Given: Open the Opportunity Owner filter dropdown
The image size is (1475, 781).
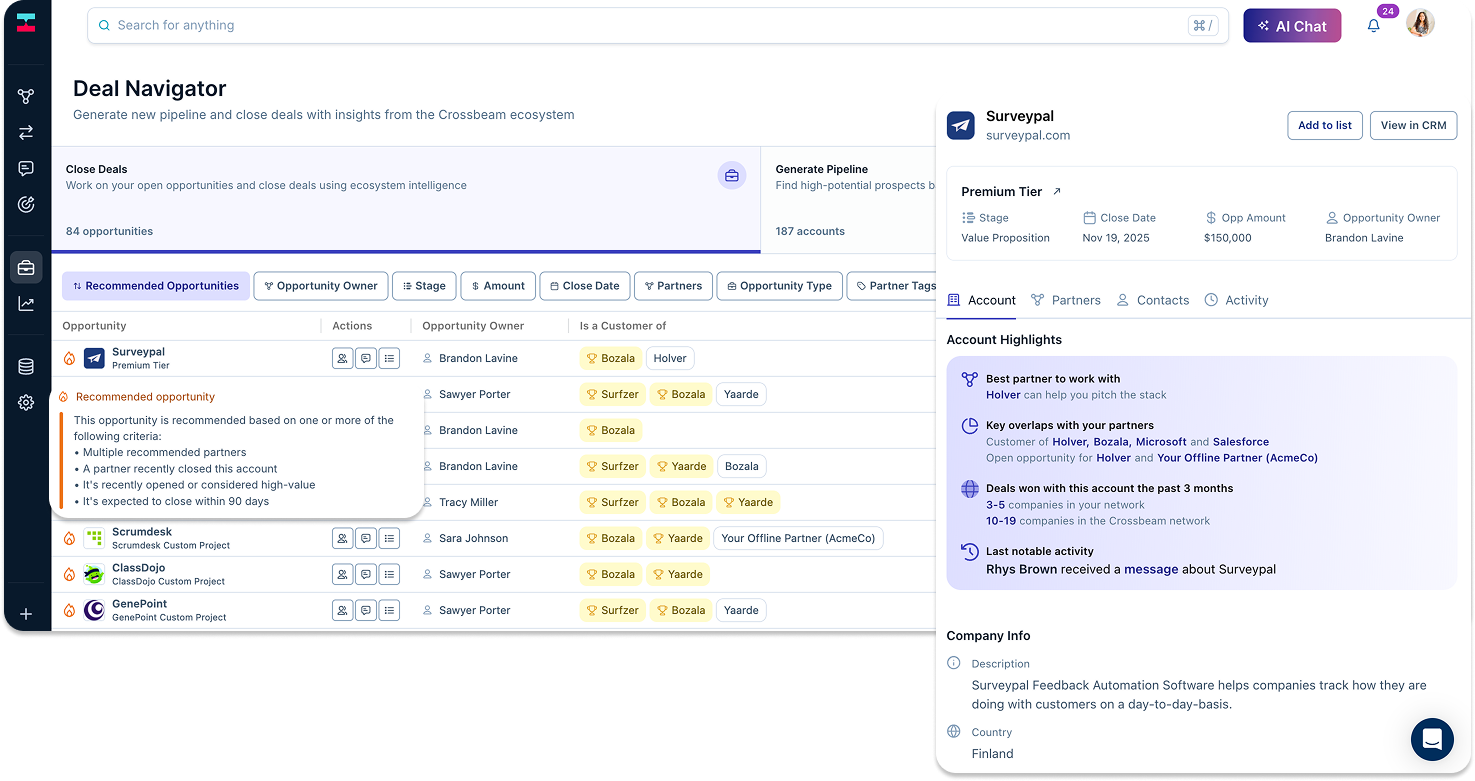Looking at the screenshot, I should click(320, 286).
